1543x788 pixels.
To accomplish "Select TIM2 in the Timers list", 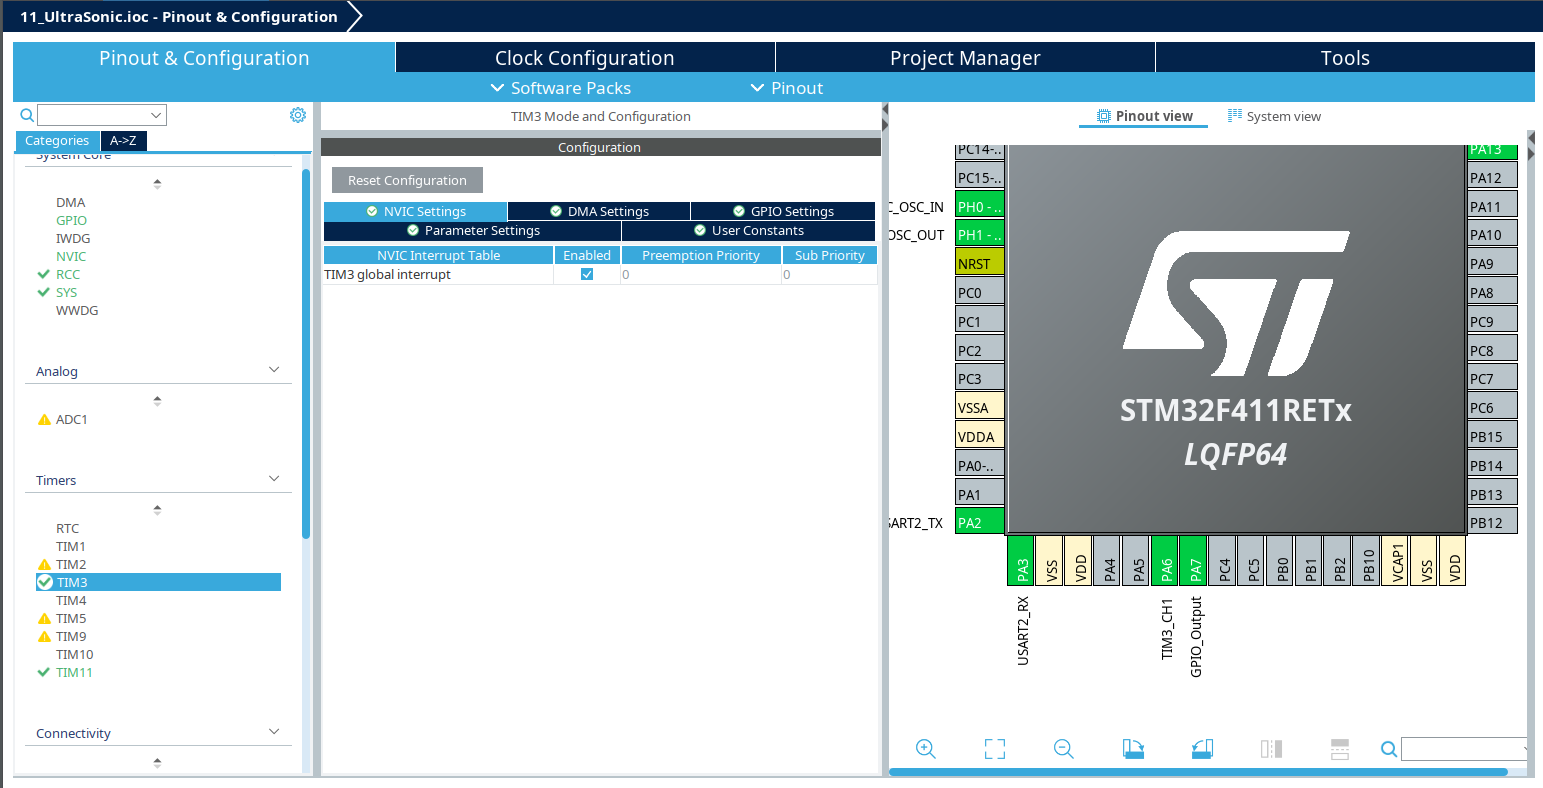I will pyautogui.click(x=71, y=564).
